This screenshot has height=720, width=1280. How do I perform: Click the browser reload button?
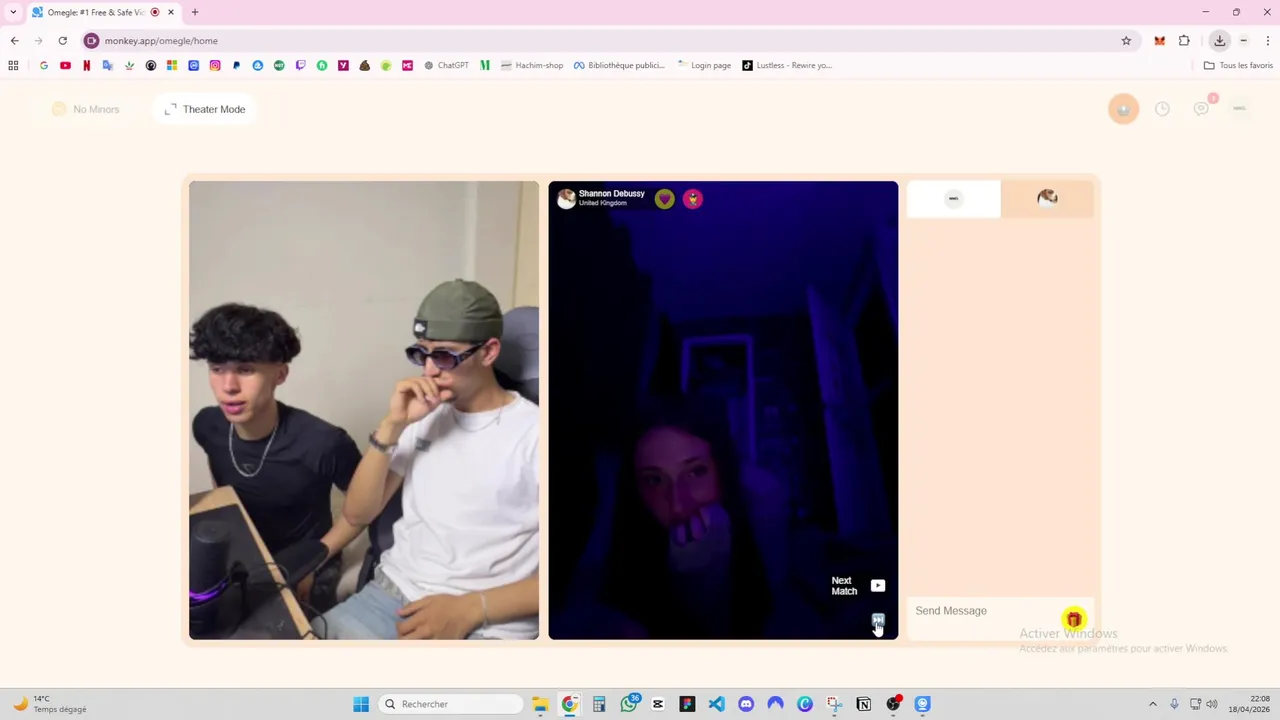(x=63, y=41)
